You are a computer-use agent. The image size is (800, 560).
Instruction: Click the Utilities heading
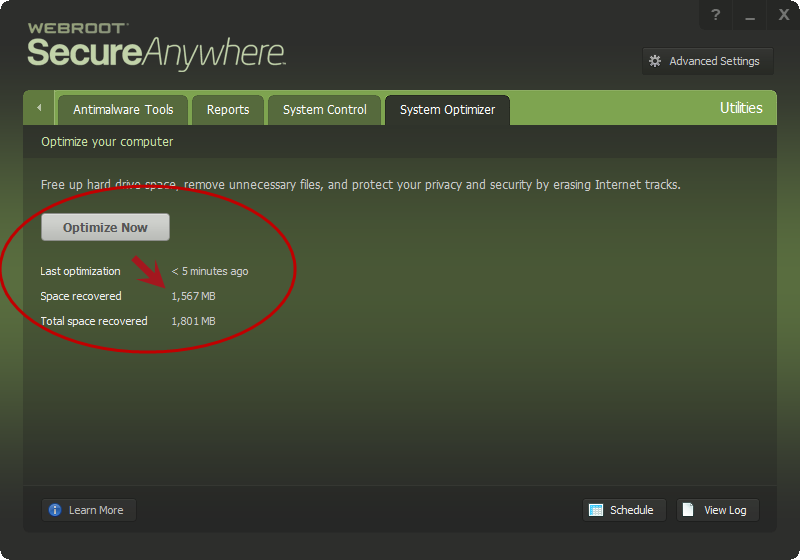point(741,108)
